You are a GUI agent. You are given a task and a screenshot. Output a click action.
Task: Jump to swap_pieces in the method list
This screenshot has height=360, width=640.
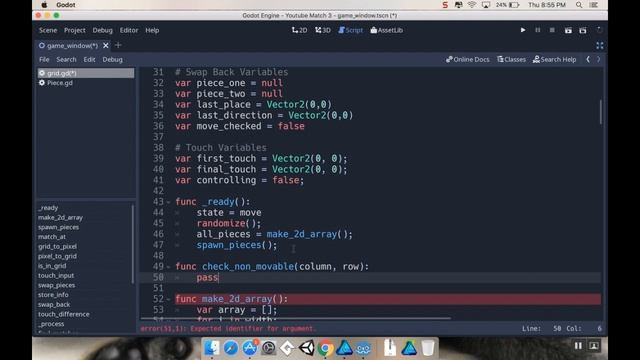pyautogui.click(x=56, y=285)
